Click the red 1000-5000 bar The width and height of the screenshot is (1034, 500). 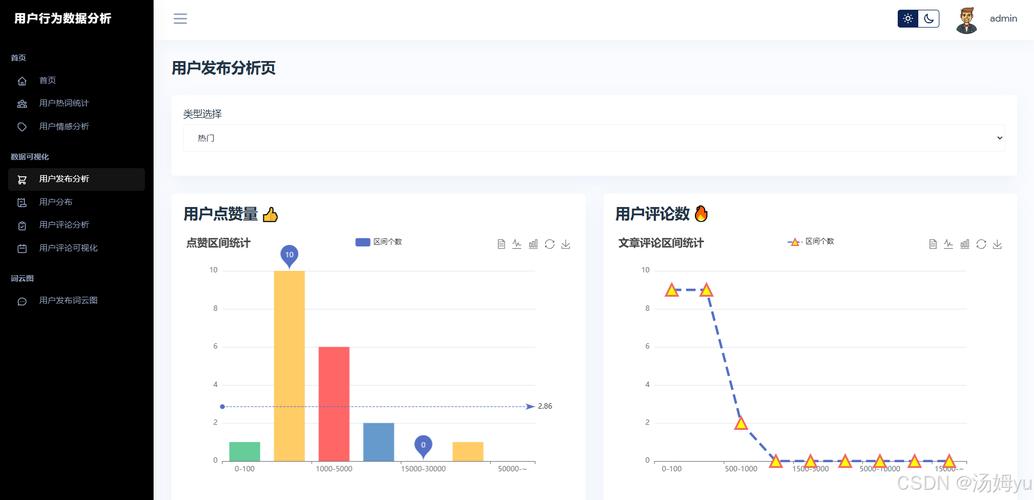(x=334, y=404)
